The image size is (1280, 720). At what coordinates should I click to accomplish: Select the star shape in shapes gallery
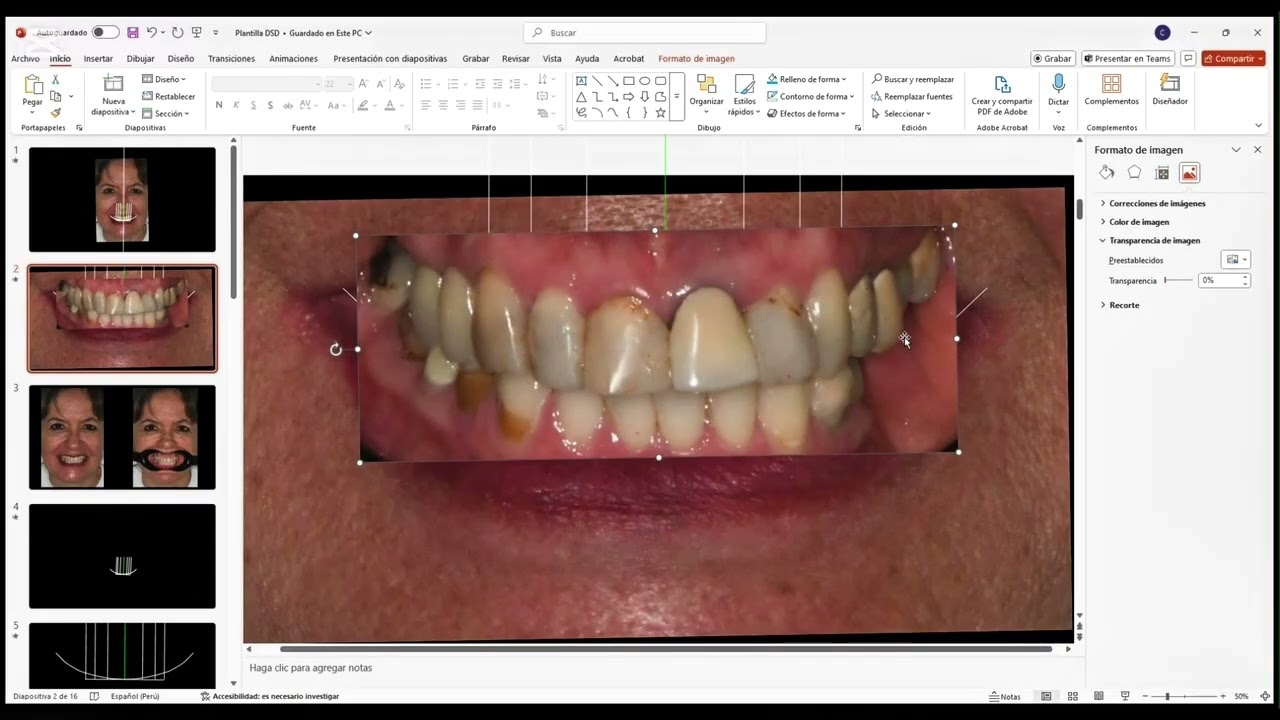point(660,113)
